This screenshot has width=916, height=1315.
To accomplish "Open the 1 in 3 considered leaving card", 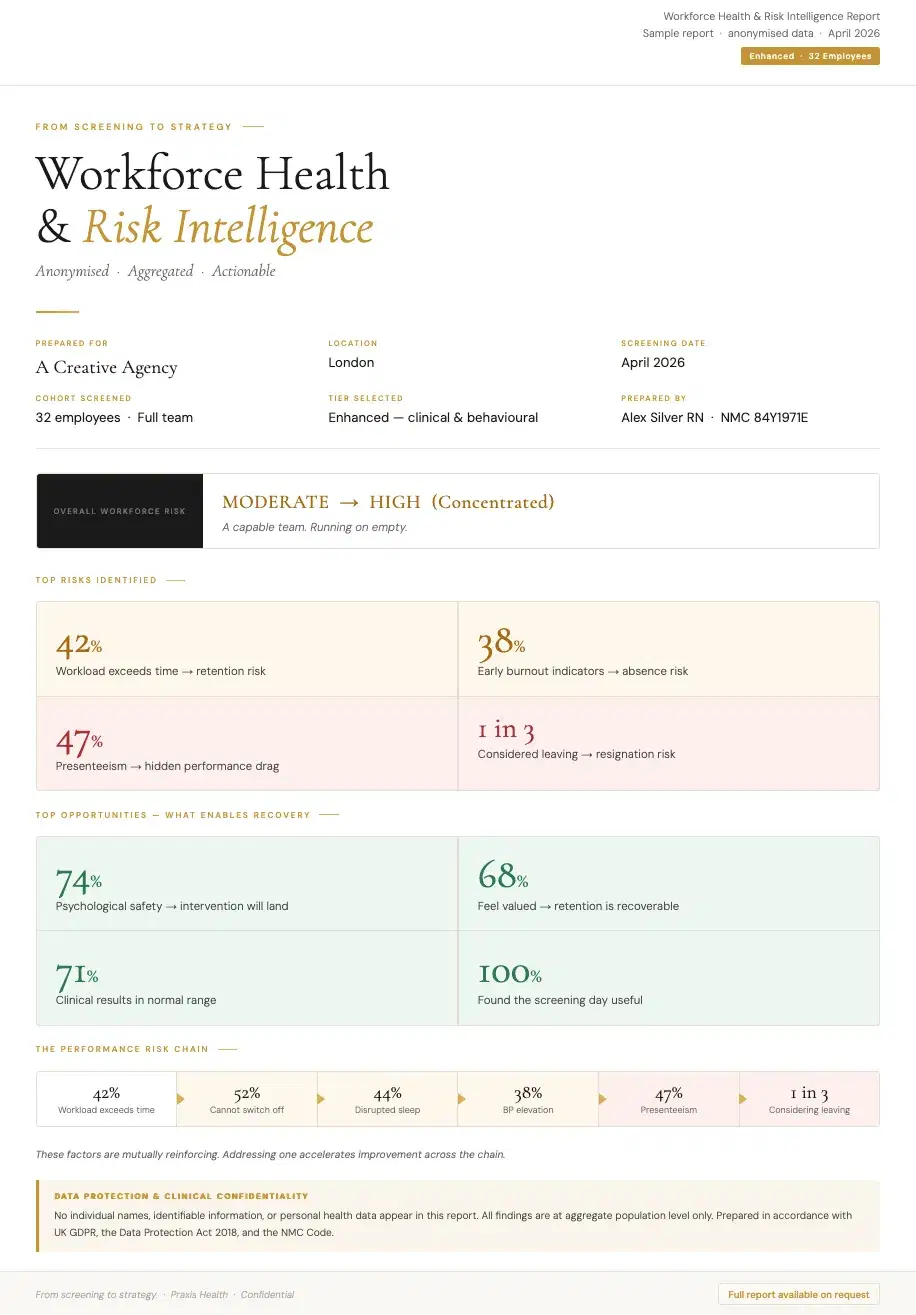I will 669,744.
